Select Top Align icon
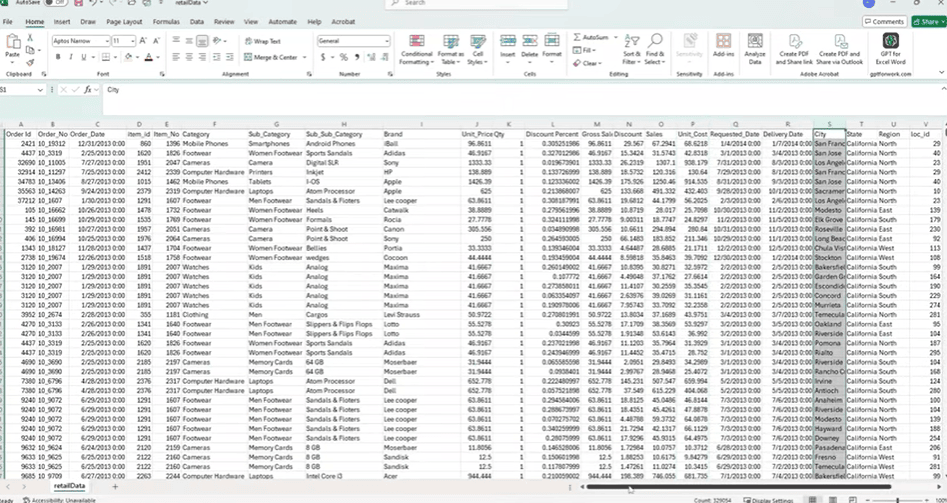The image size is (947, 503). pyautogui.click(x=176, y=40)
